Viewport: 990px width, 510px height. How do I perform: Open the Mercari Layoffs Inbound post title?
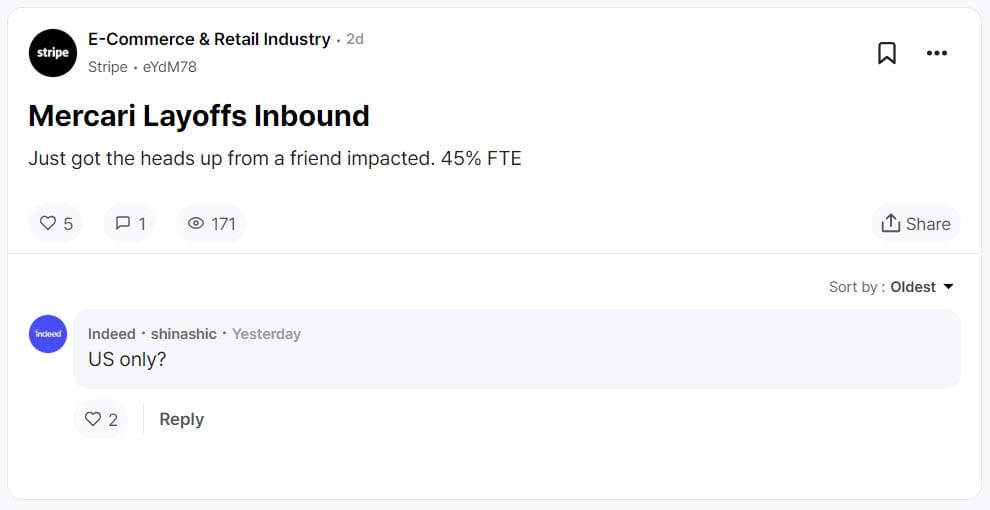coord(199,116)
